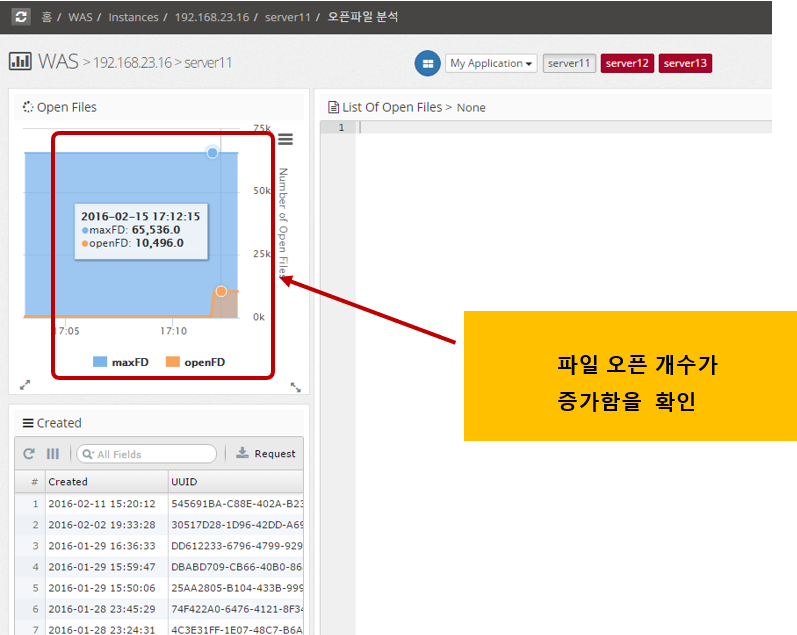Click the blue grid dashboard icon

(x=427, y=63)
